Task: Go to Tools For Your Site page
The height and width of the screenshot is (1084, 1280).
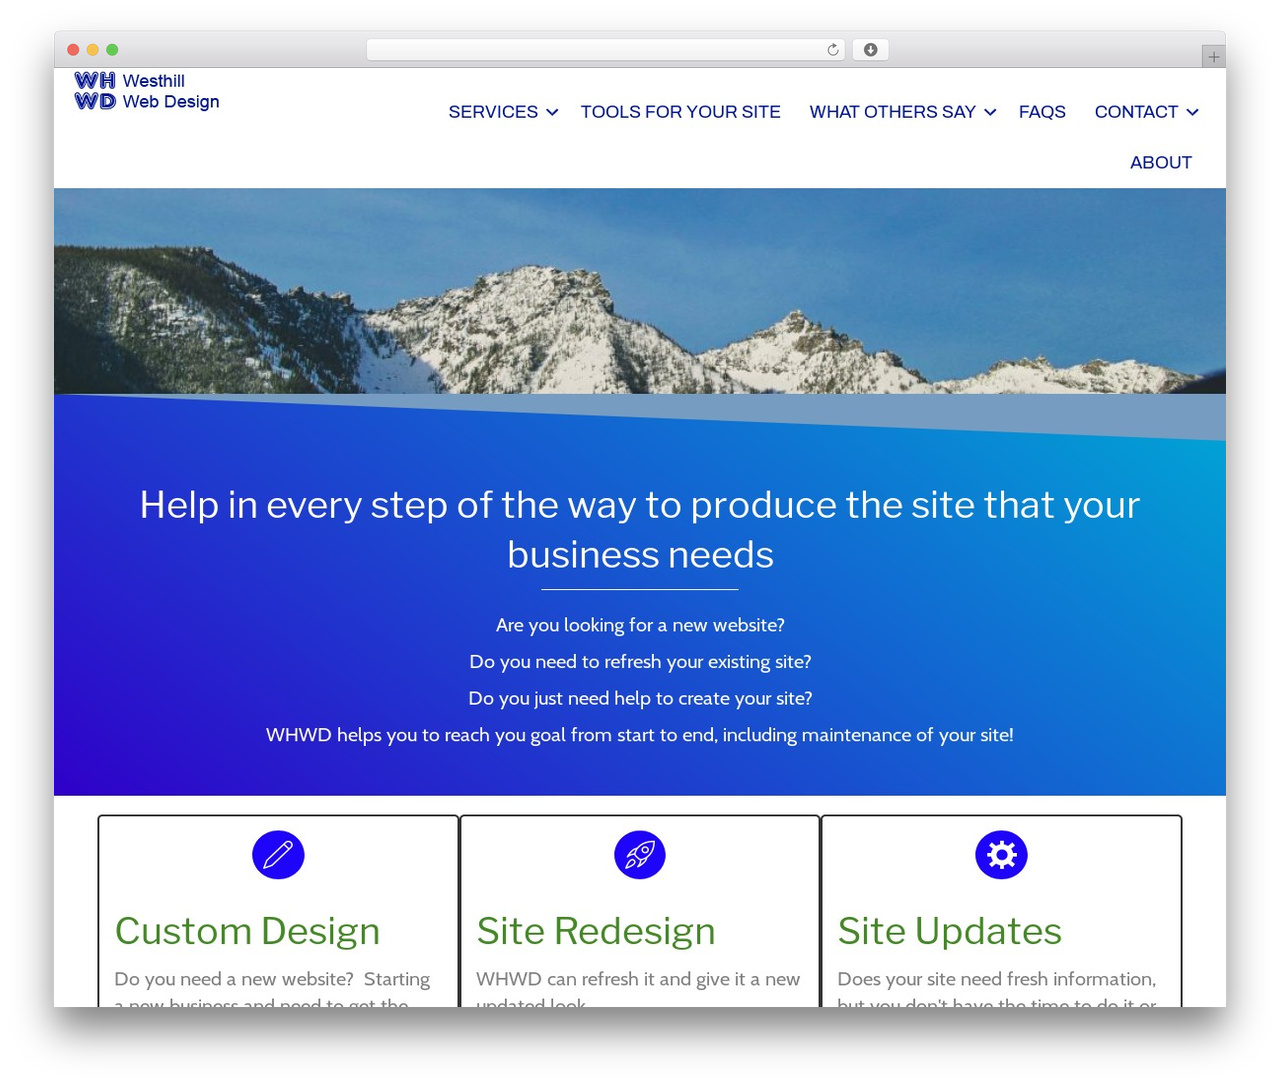Action: [x=681, y=112]
